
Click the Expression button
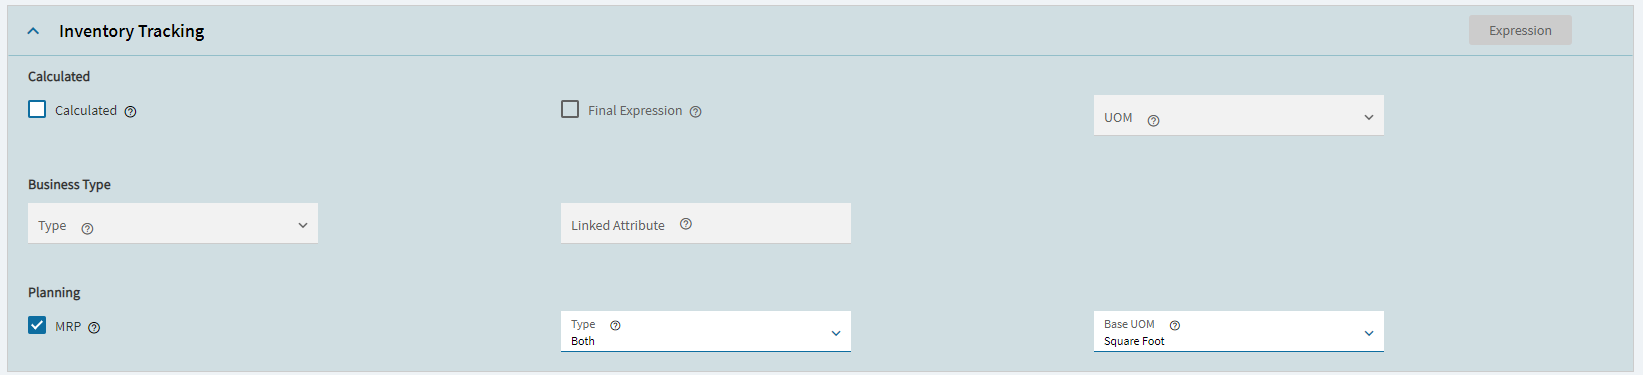pyautogui.click(x=1520, y=30)
